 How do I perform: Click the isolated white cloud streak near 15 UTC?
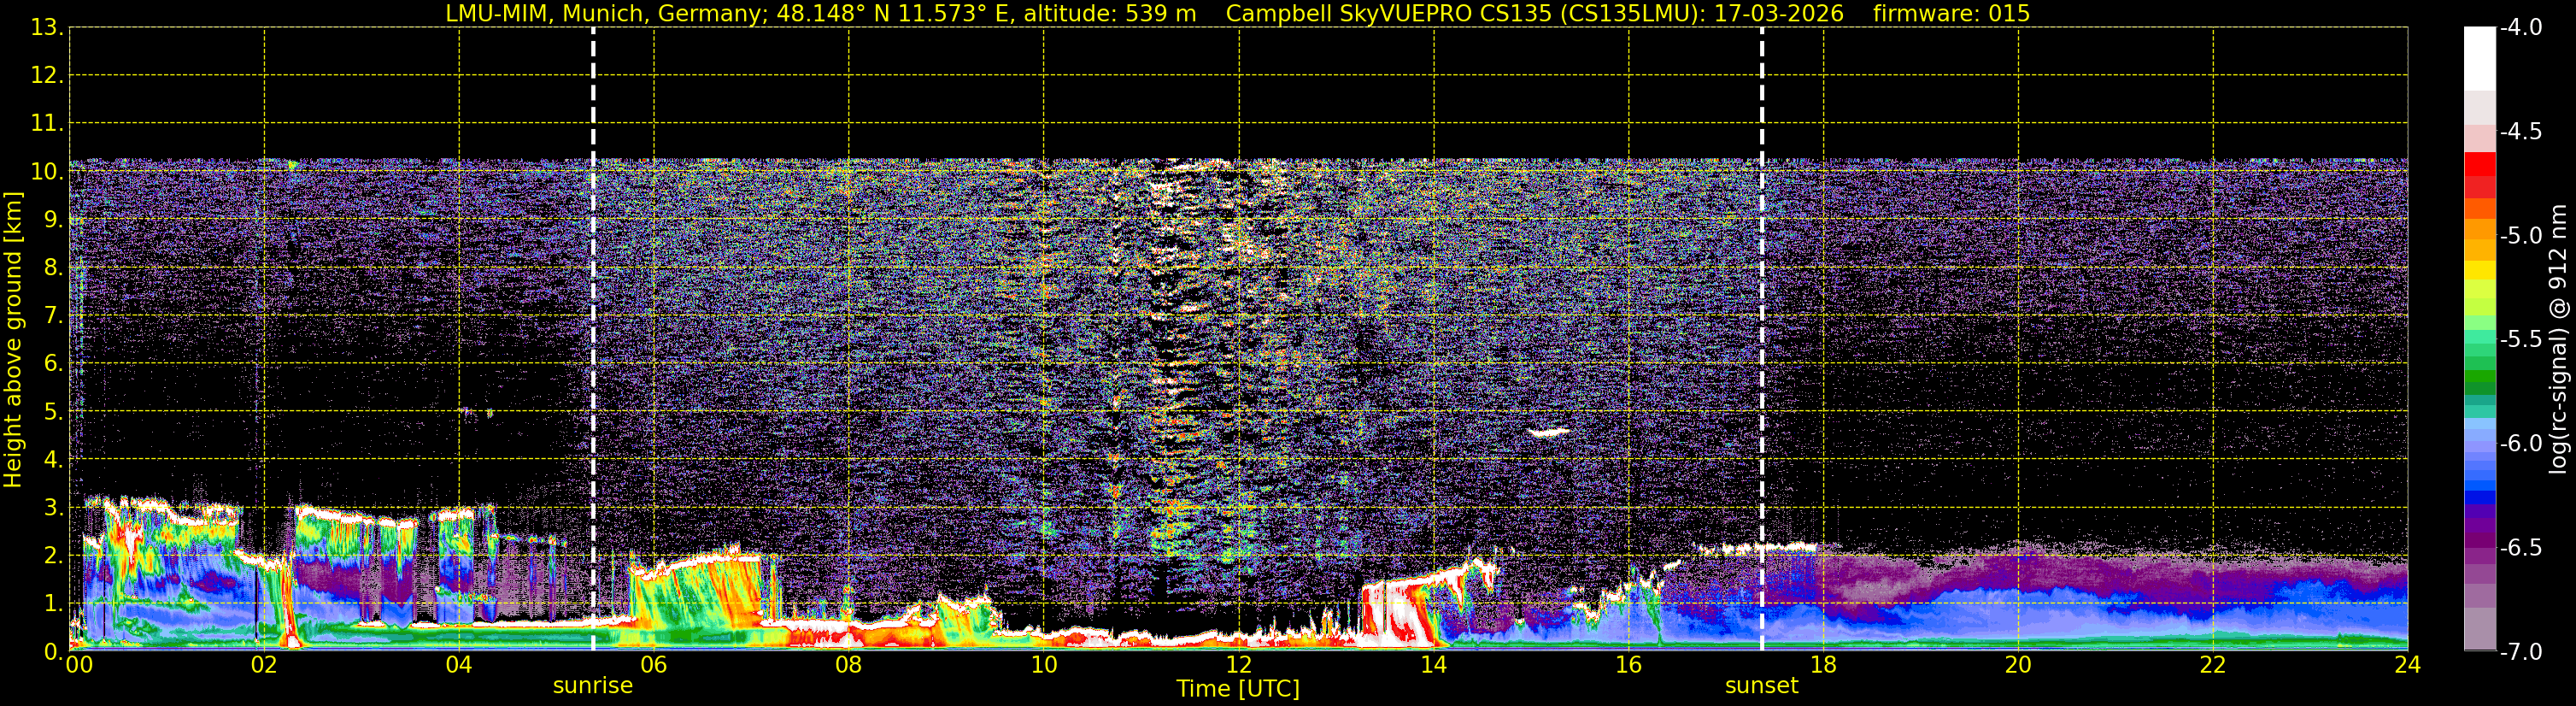(x=1549, y=433)
